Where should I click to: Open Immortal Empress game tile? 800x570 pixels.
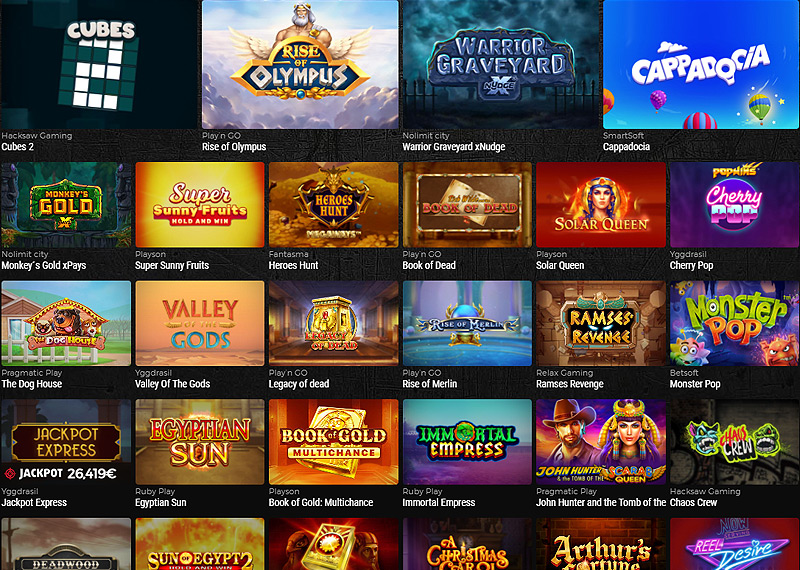pyautogui.click(x=467, y=442)
